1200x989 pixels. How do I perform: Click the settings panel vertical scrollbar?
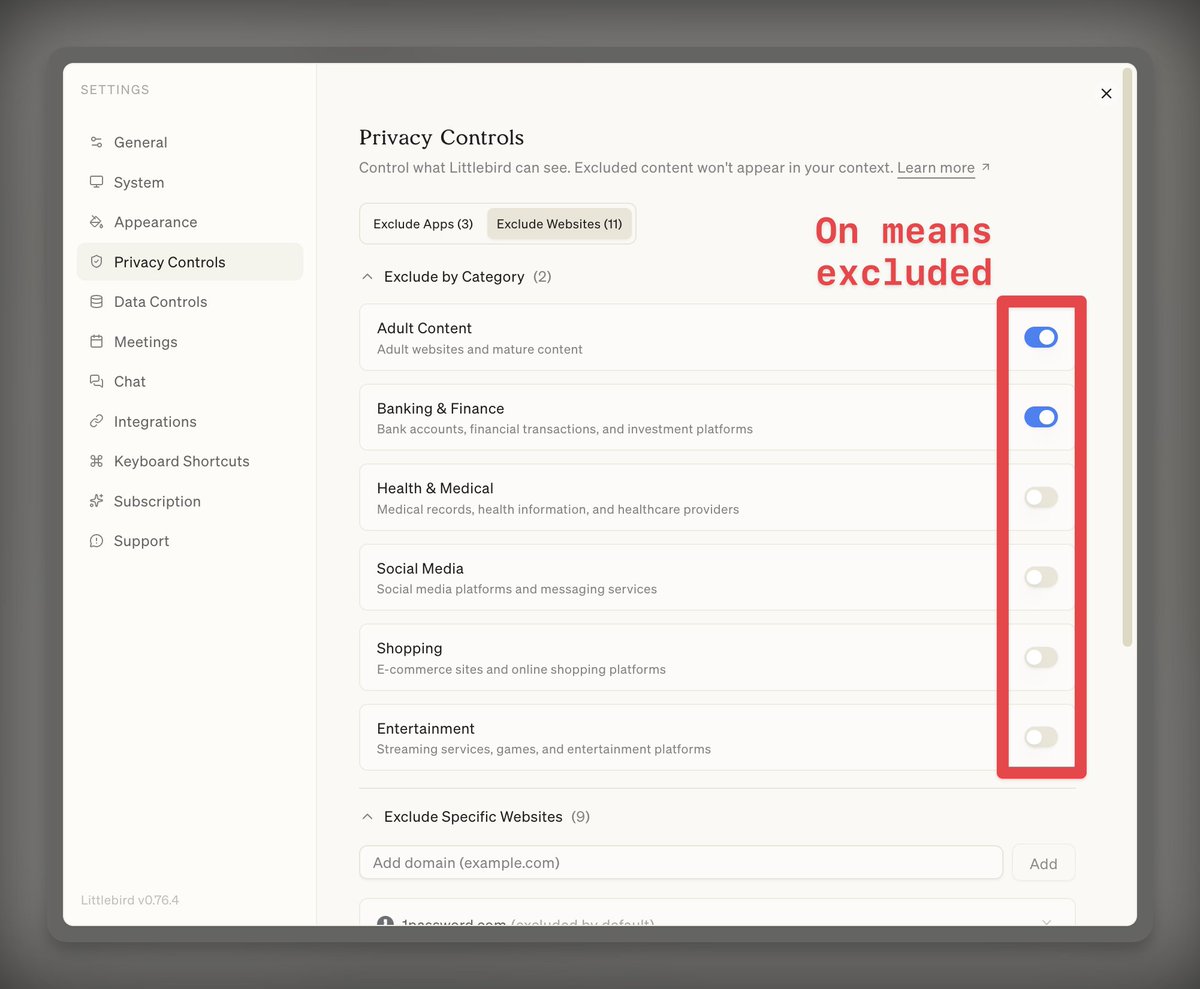click(x=1128, y=356)
